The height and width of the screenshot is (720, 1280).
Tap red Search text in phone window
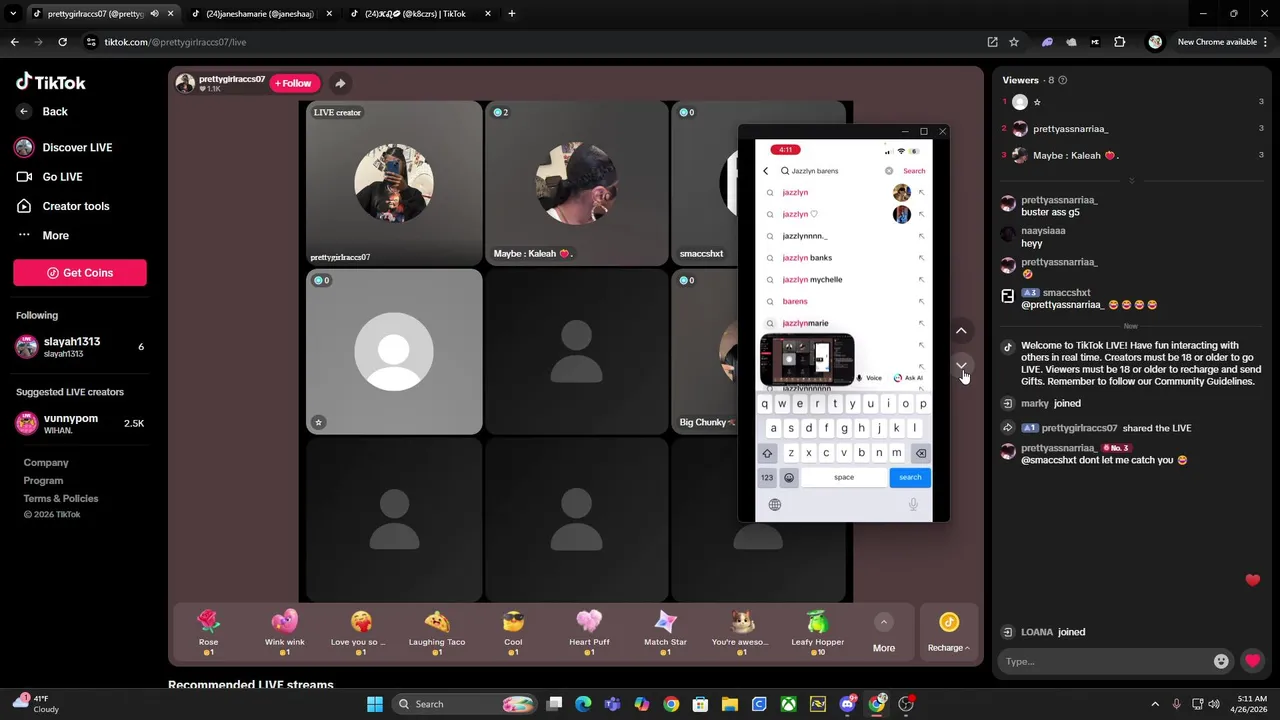pyautogui.click(x=914, y=171)
